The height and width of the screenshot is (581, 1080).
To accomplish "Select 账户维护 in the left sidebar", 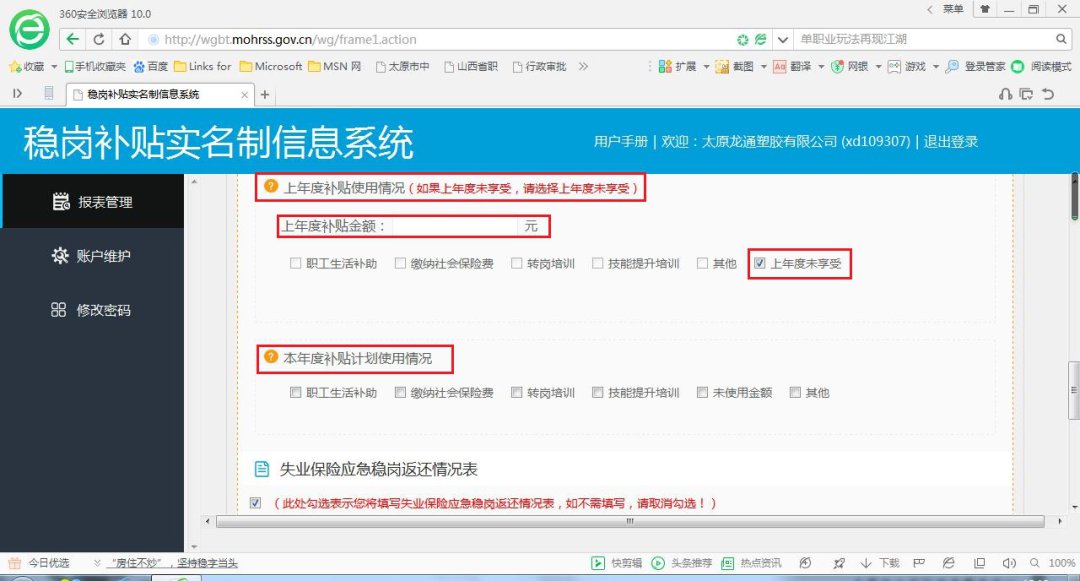I will [93, 256].
